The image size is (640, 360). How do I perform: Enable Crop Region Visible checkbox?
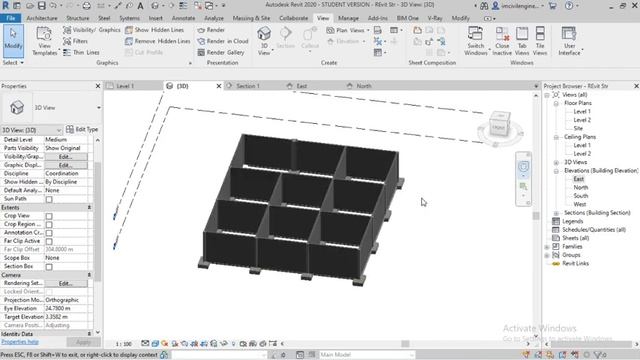(49, 224)
